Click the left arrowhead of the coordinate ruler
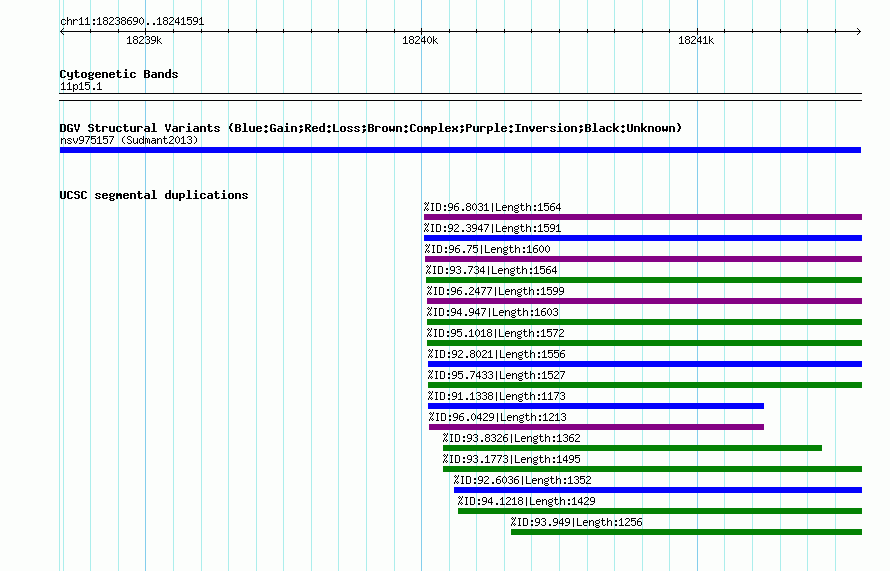Image resolution: width=890 pixels, height=571 pixels. click(x=62, y=32)
